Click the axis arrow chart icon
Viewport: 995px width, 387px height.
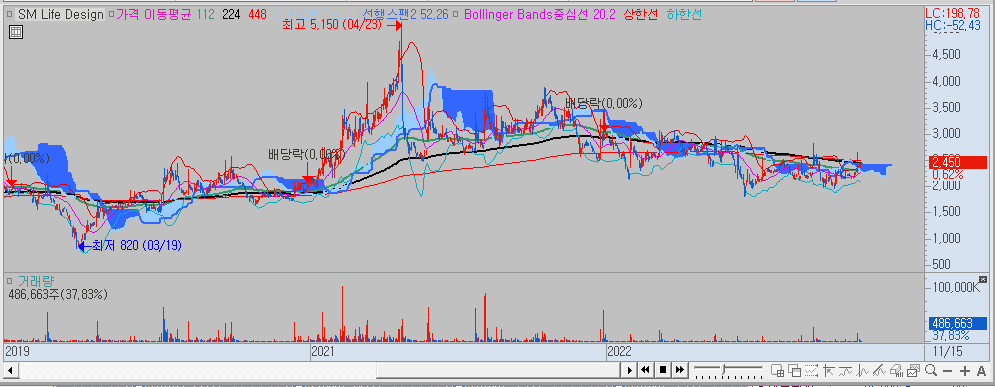click(829, 370)
